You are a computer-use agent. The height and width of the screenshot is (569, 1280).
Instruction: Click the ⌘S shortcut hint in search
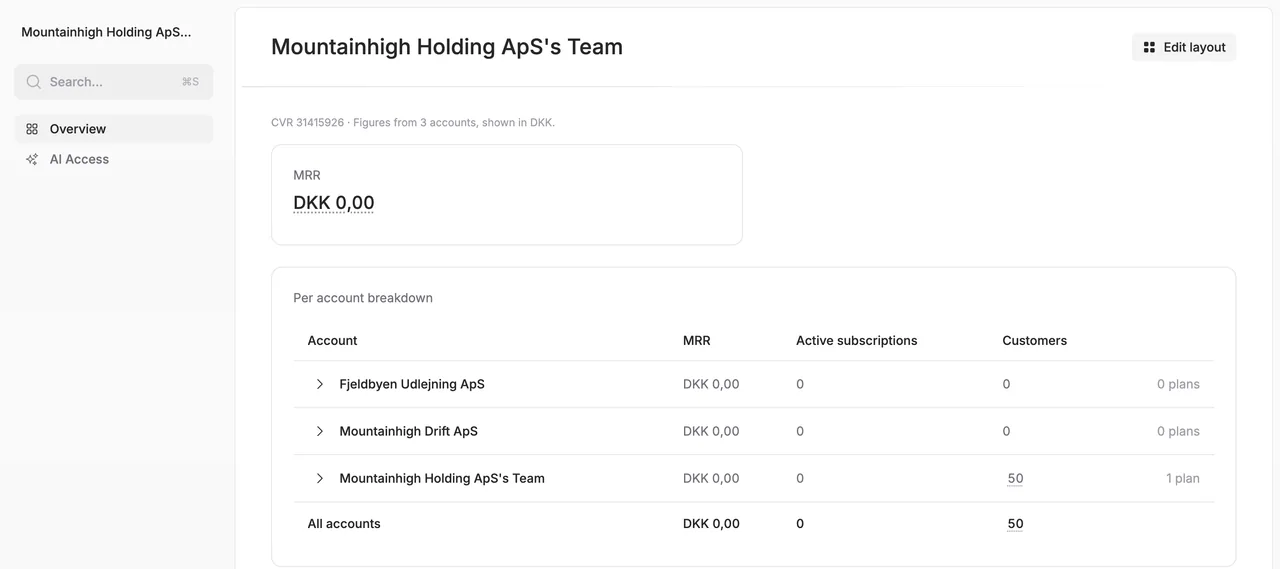point(190,82)
